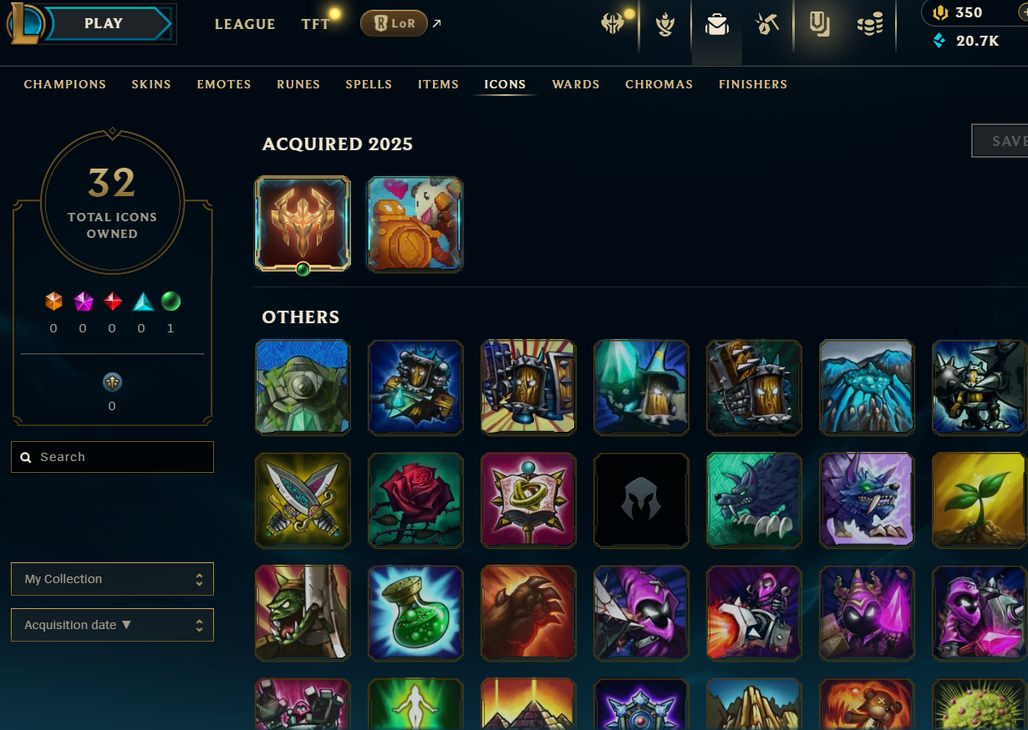Select the green potion summoner icon

click(x=416, y=613)
